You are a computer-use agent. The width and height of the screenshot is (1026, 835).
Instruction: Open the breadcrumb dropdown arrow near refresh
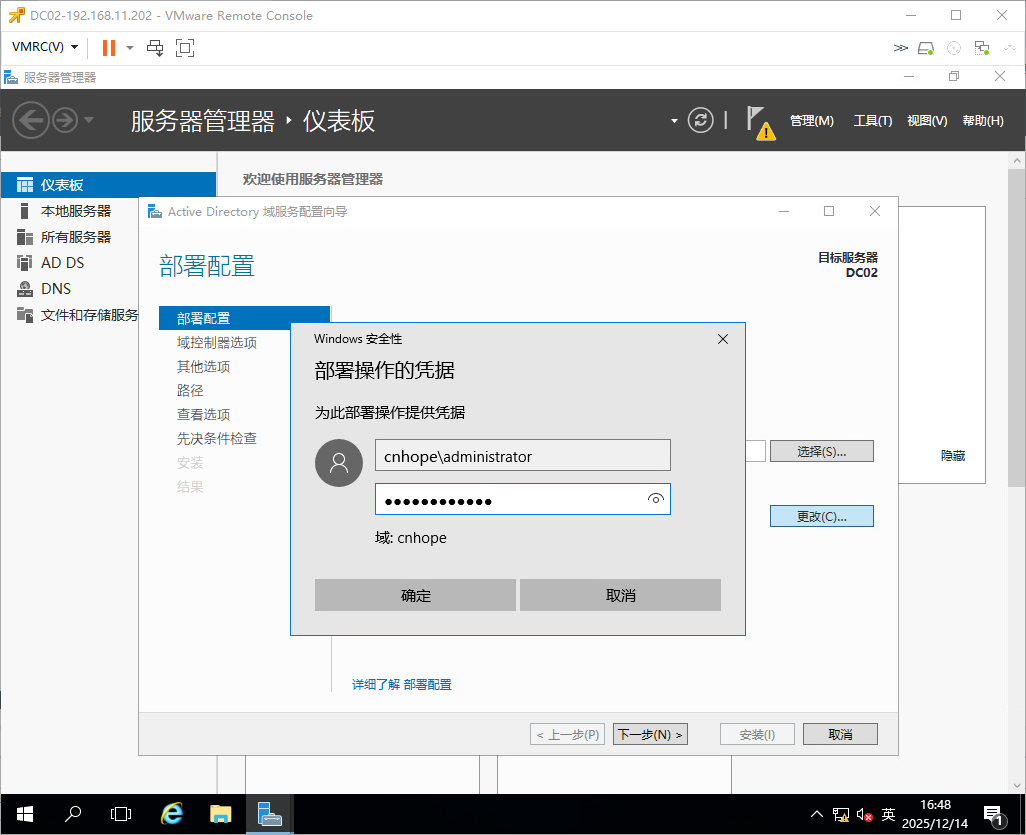pos(674,121)
